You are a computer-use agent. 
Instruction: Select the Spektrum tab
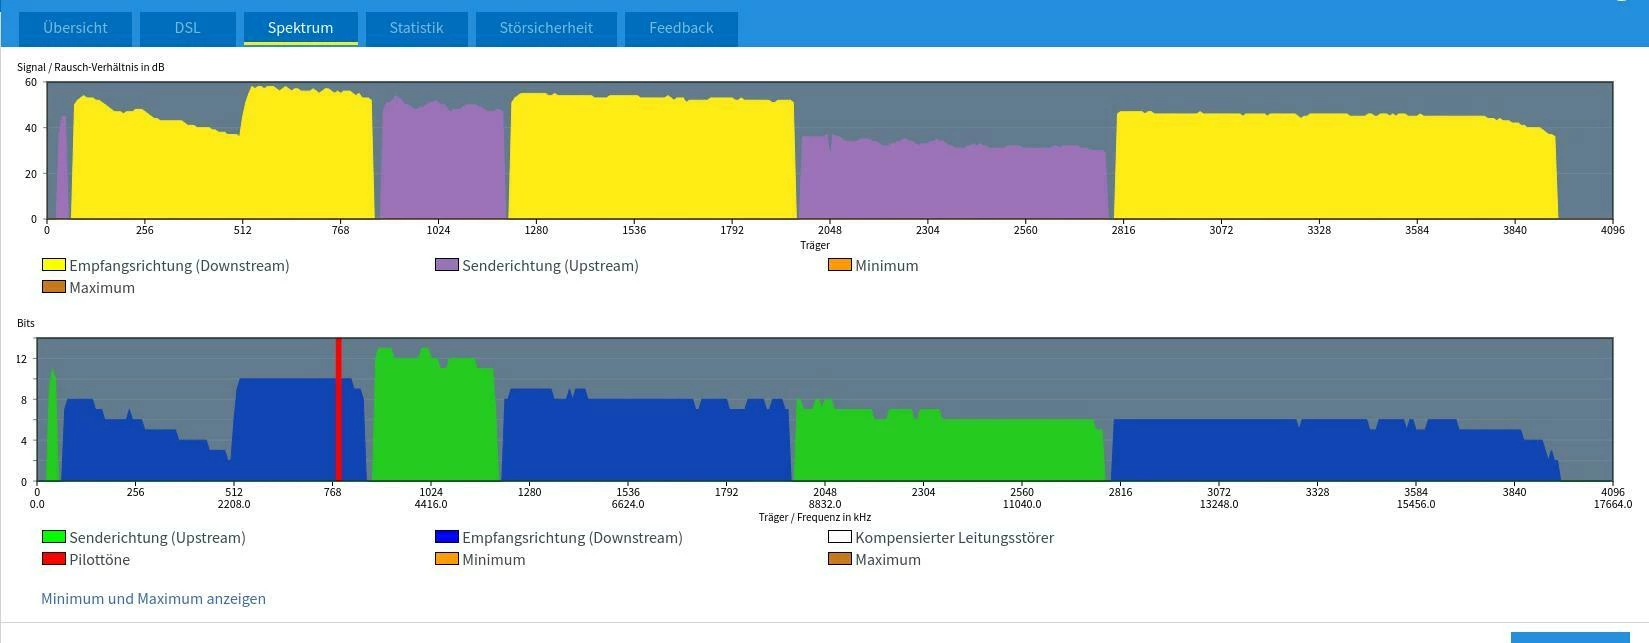click(300, 28)
